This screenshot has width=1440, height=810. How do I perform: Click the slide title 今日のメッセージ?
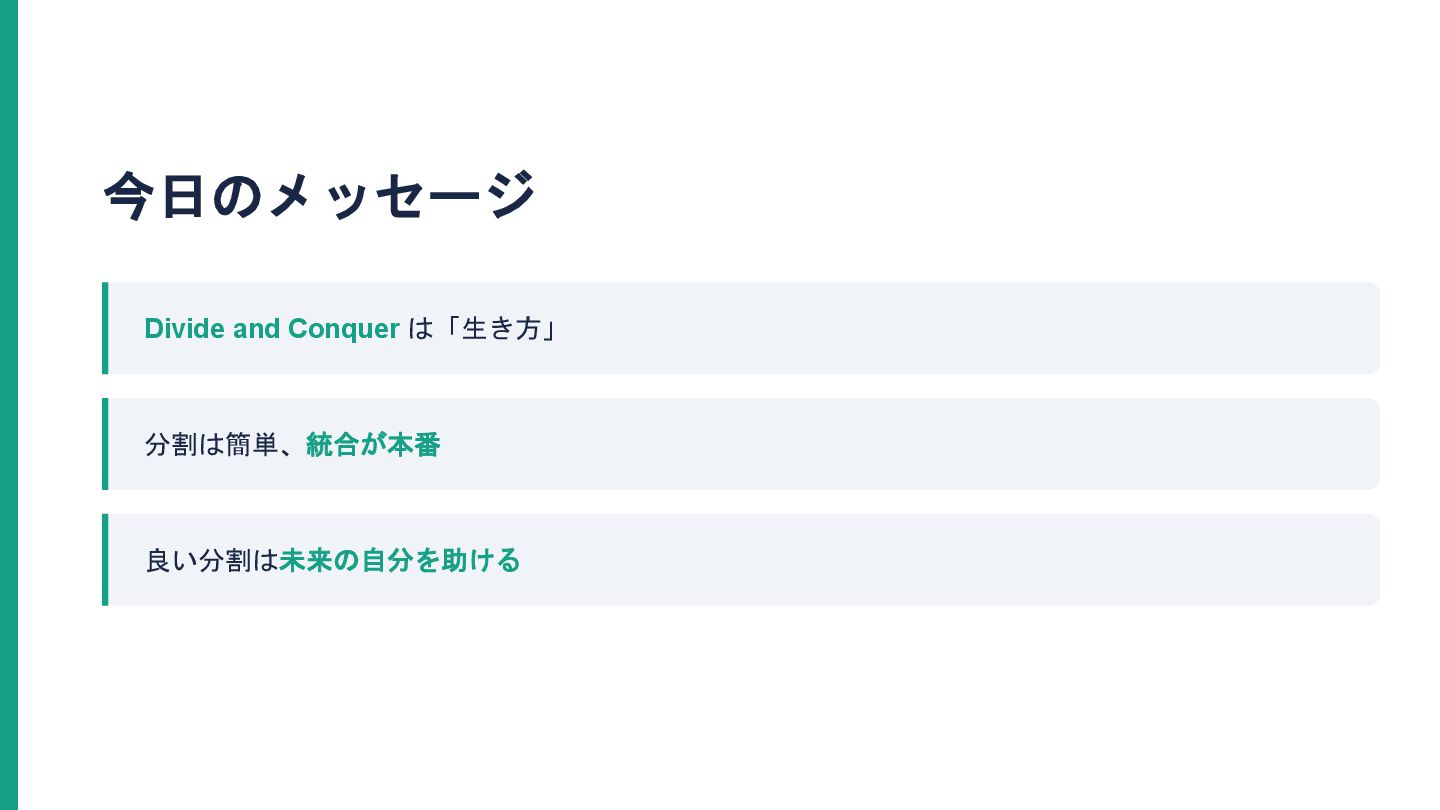tap(320, 195)
